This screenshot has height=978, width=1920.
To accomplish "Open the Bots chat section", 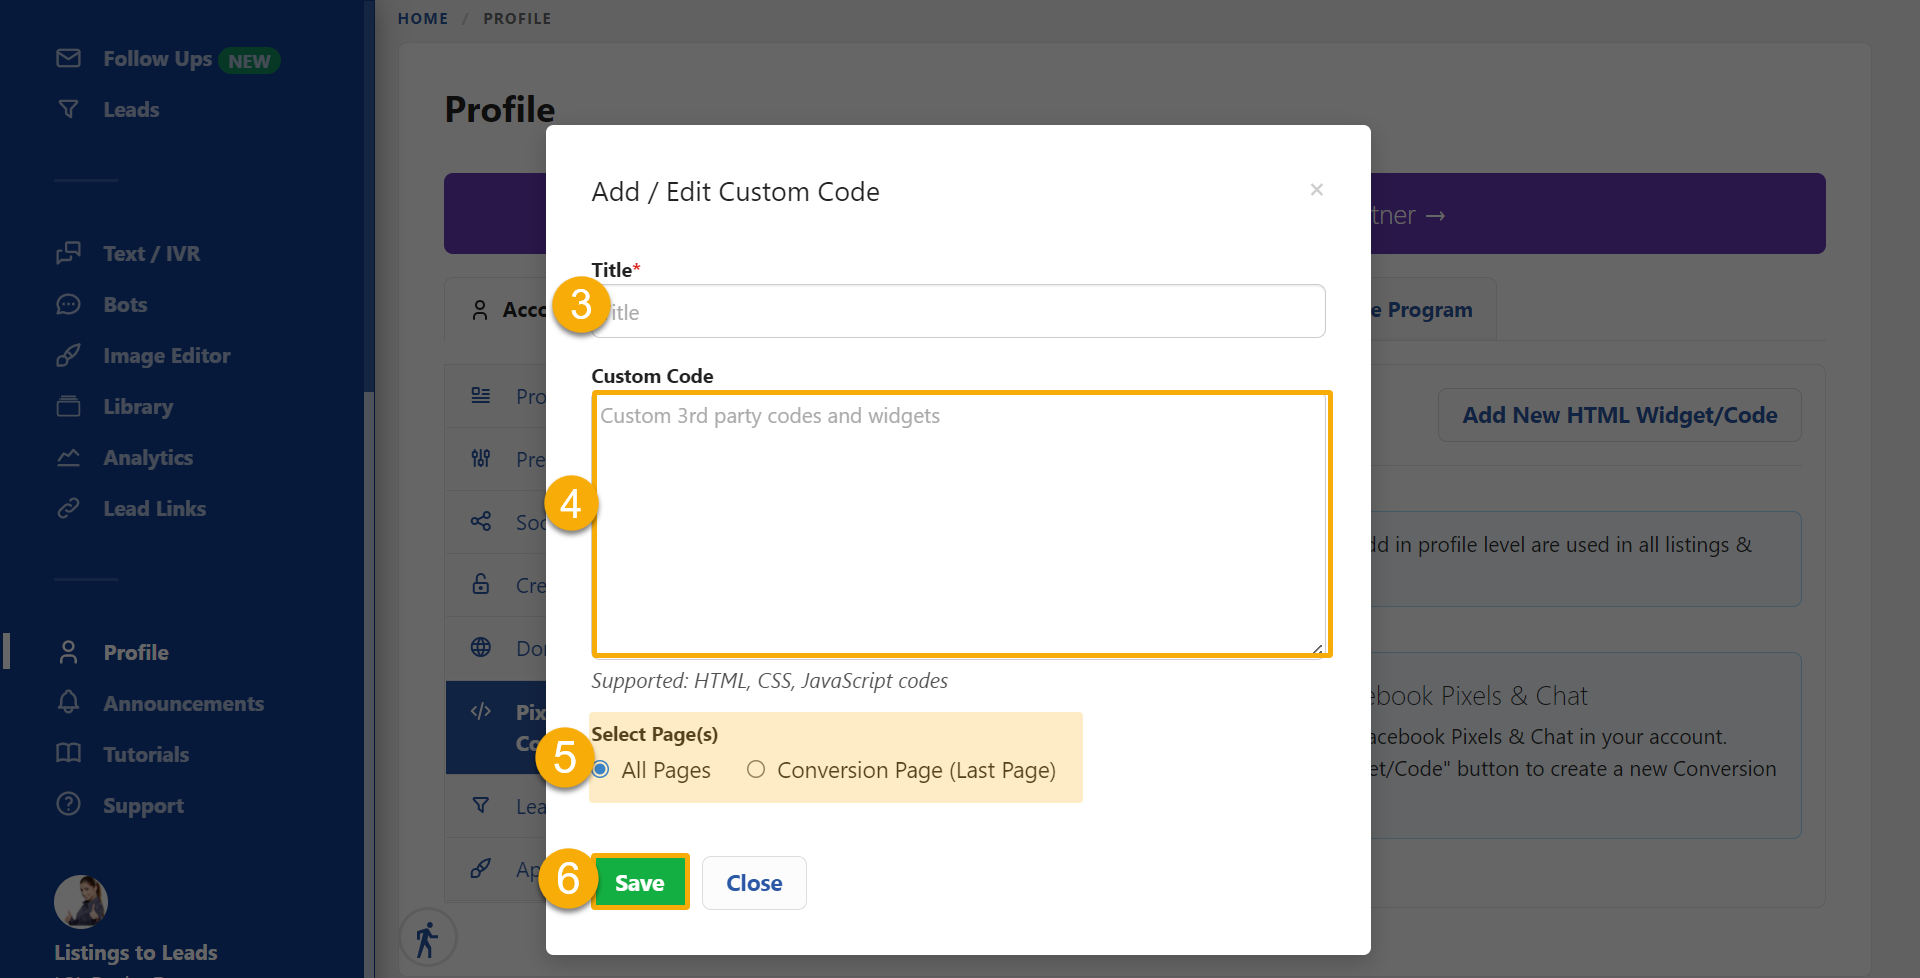I will pyautogui.click(x=124, y=304).
